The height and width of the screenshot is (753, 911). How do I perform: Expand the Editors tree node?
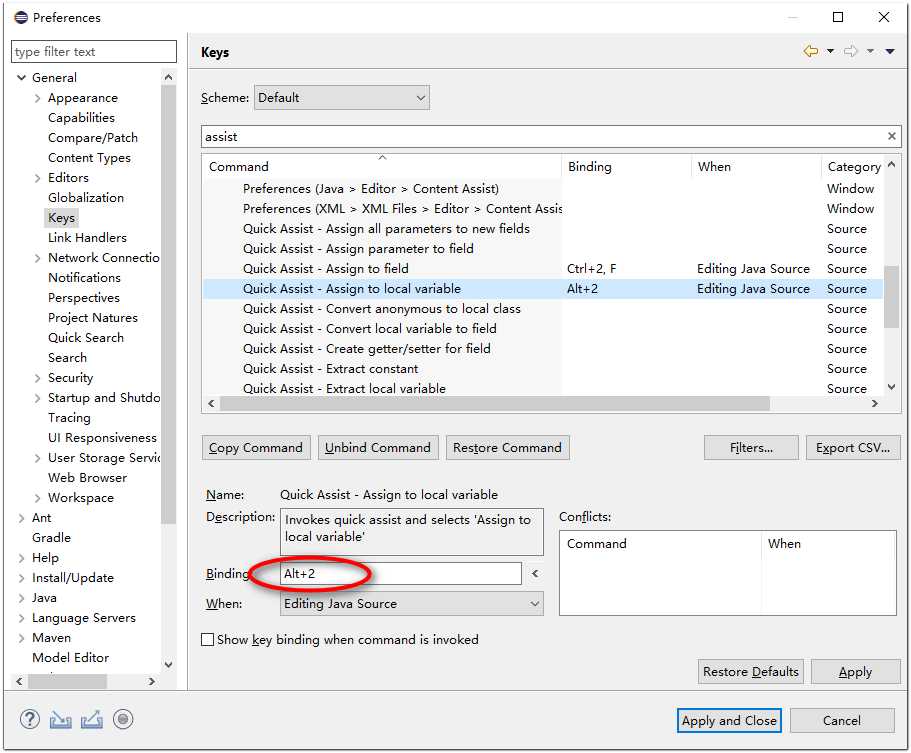37,178
